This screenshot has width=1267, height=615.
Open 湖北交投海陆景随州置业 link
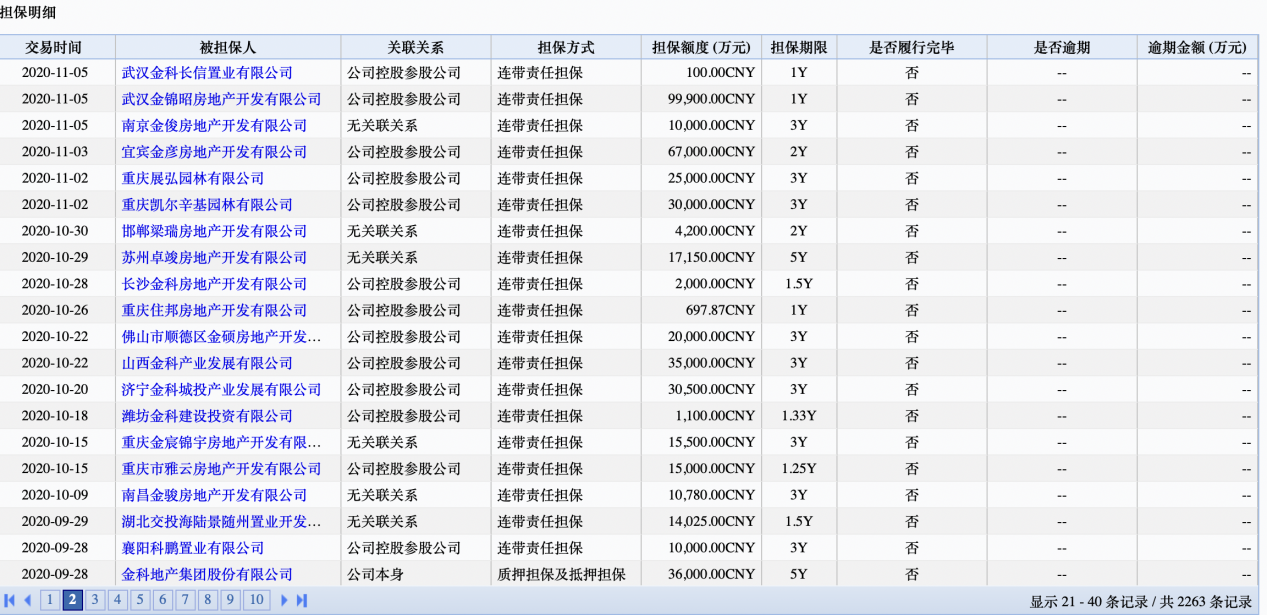coord(221,521)
